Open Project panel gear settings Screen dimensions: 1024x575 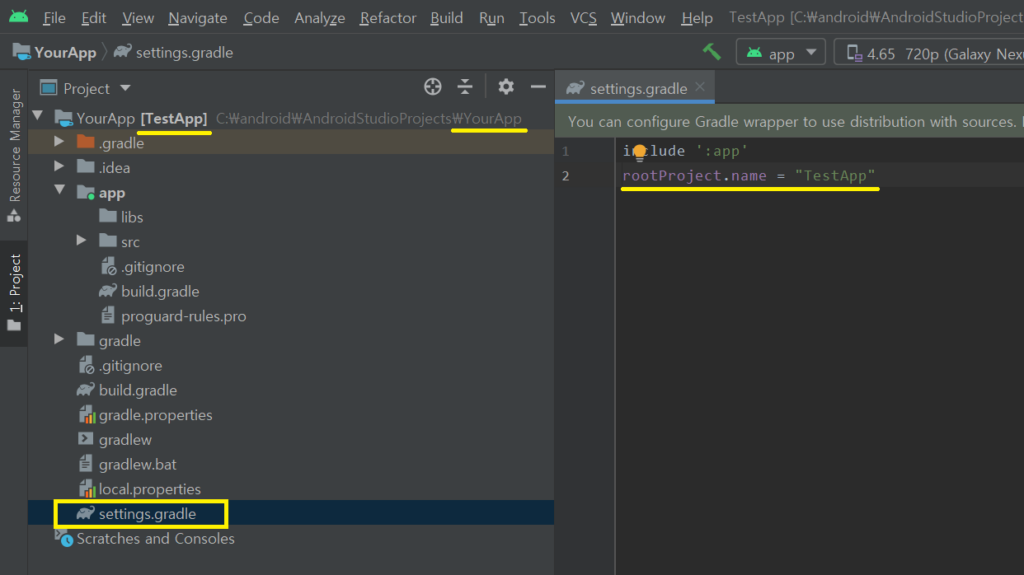[x=506, y=88]
